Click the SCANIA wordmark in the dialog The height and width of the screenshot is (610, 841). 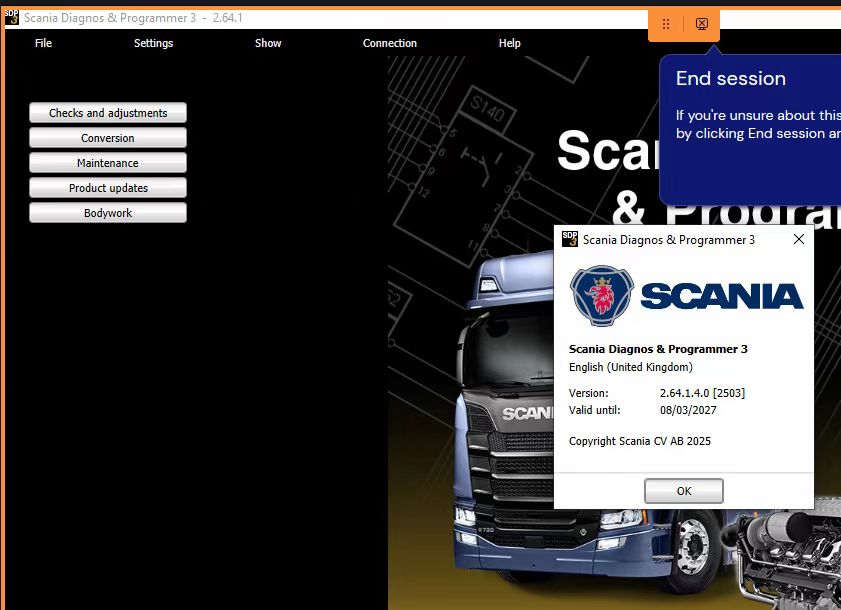coord(722,296)
